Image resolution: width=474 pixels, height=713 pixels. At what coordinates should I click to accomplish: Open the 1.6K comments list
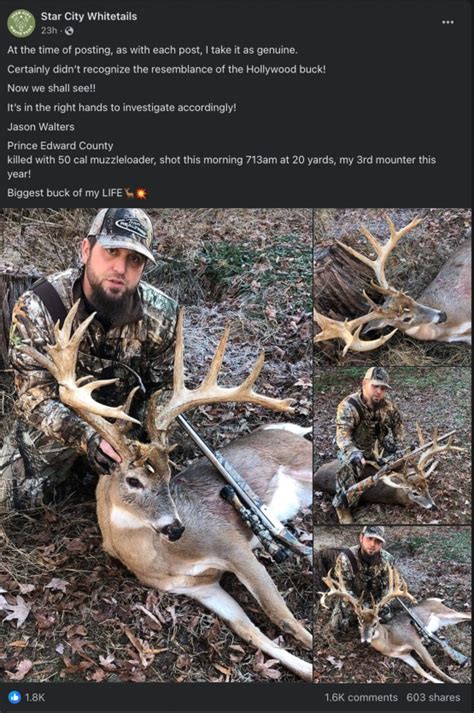point(361,697)
